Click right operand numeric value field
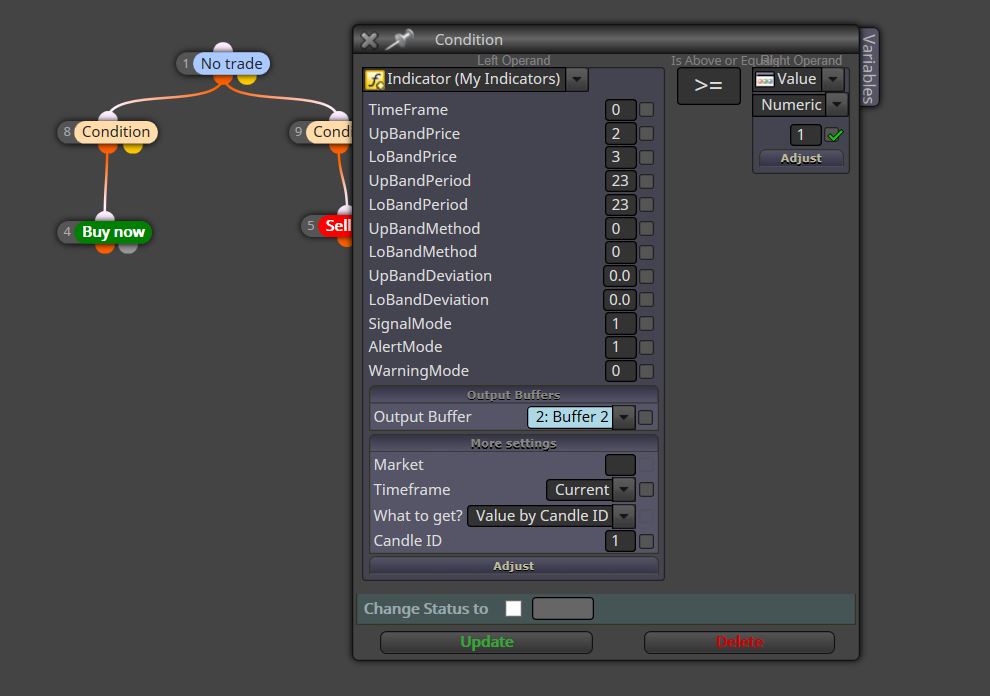 tap(806, 135)
